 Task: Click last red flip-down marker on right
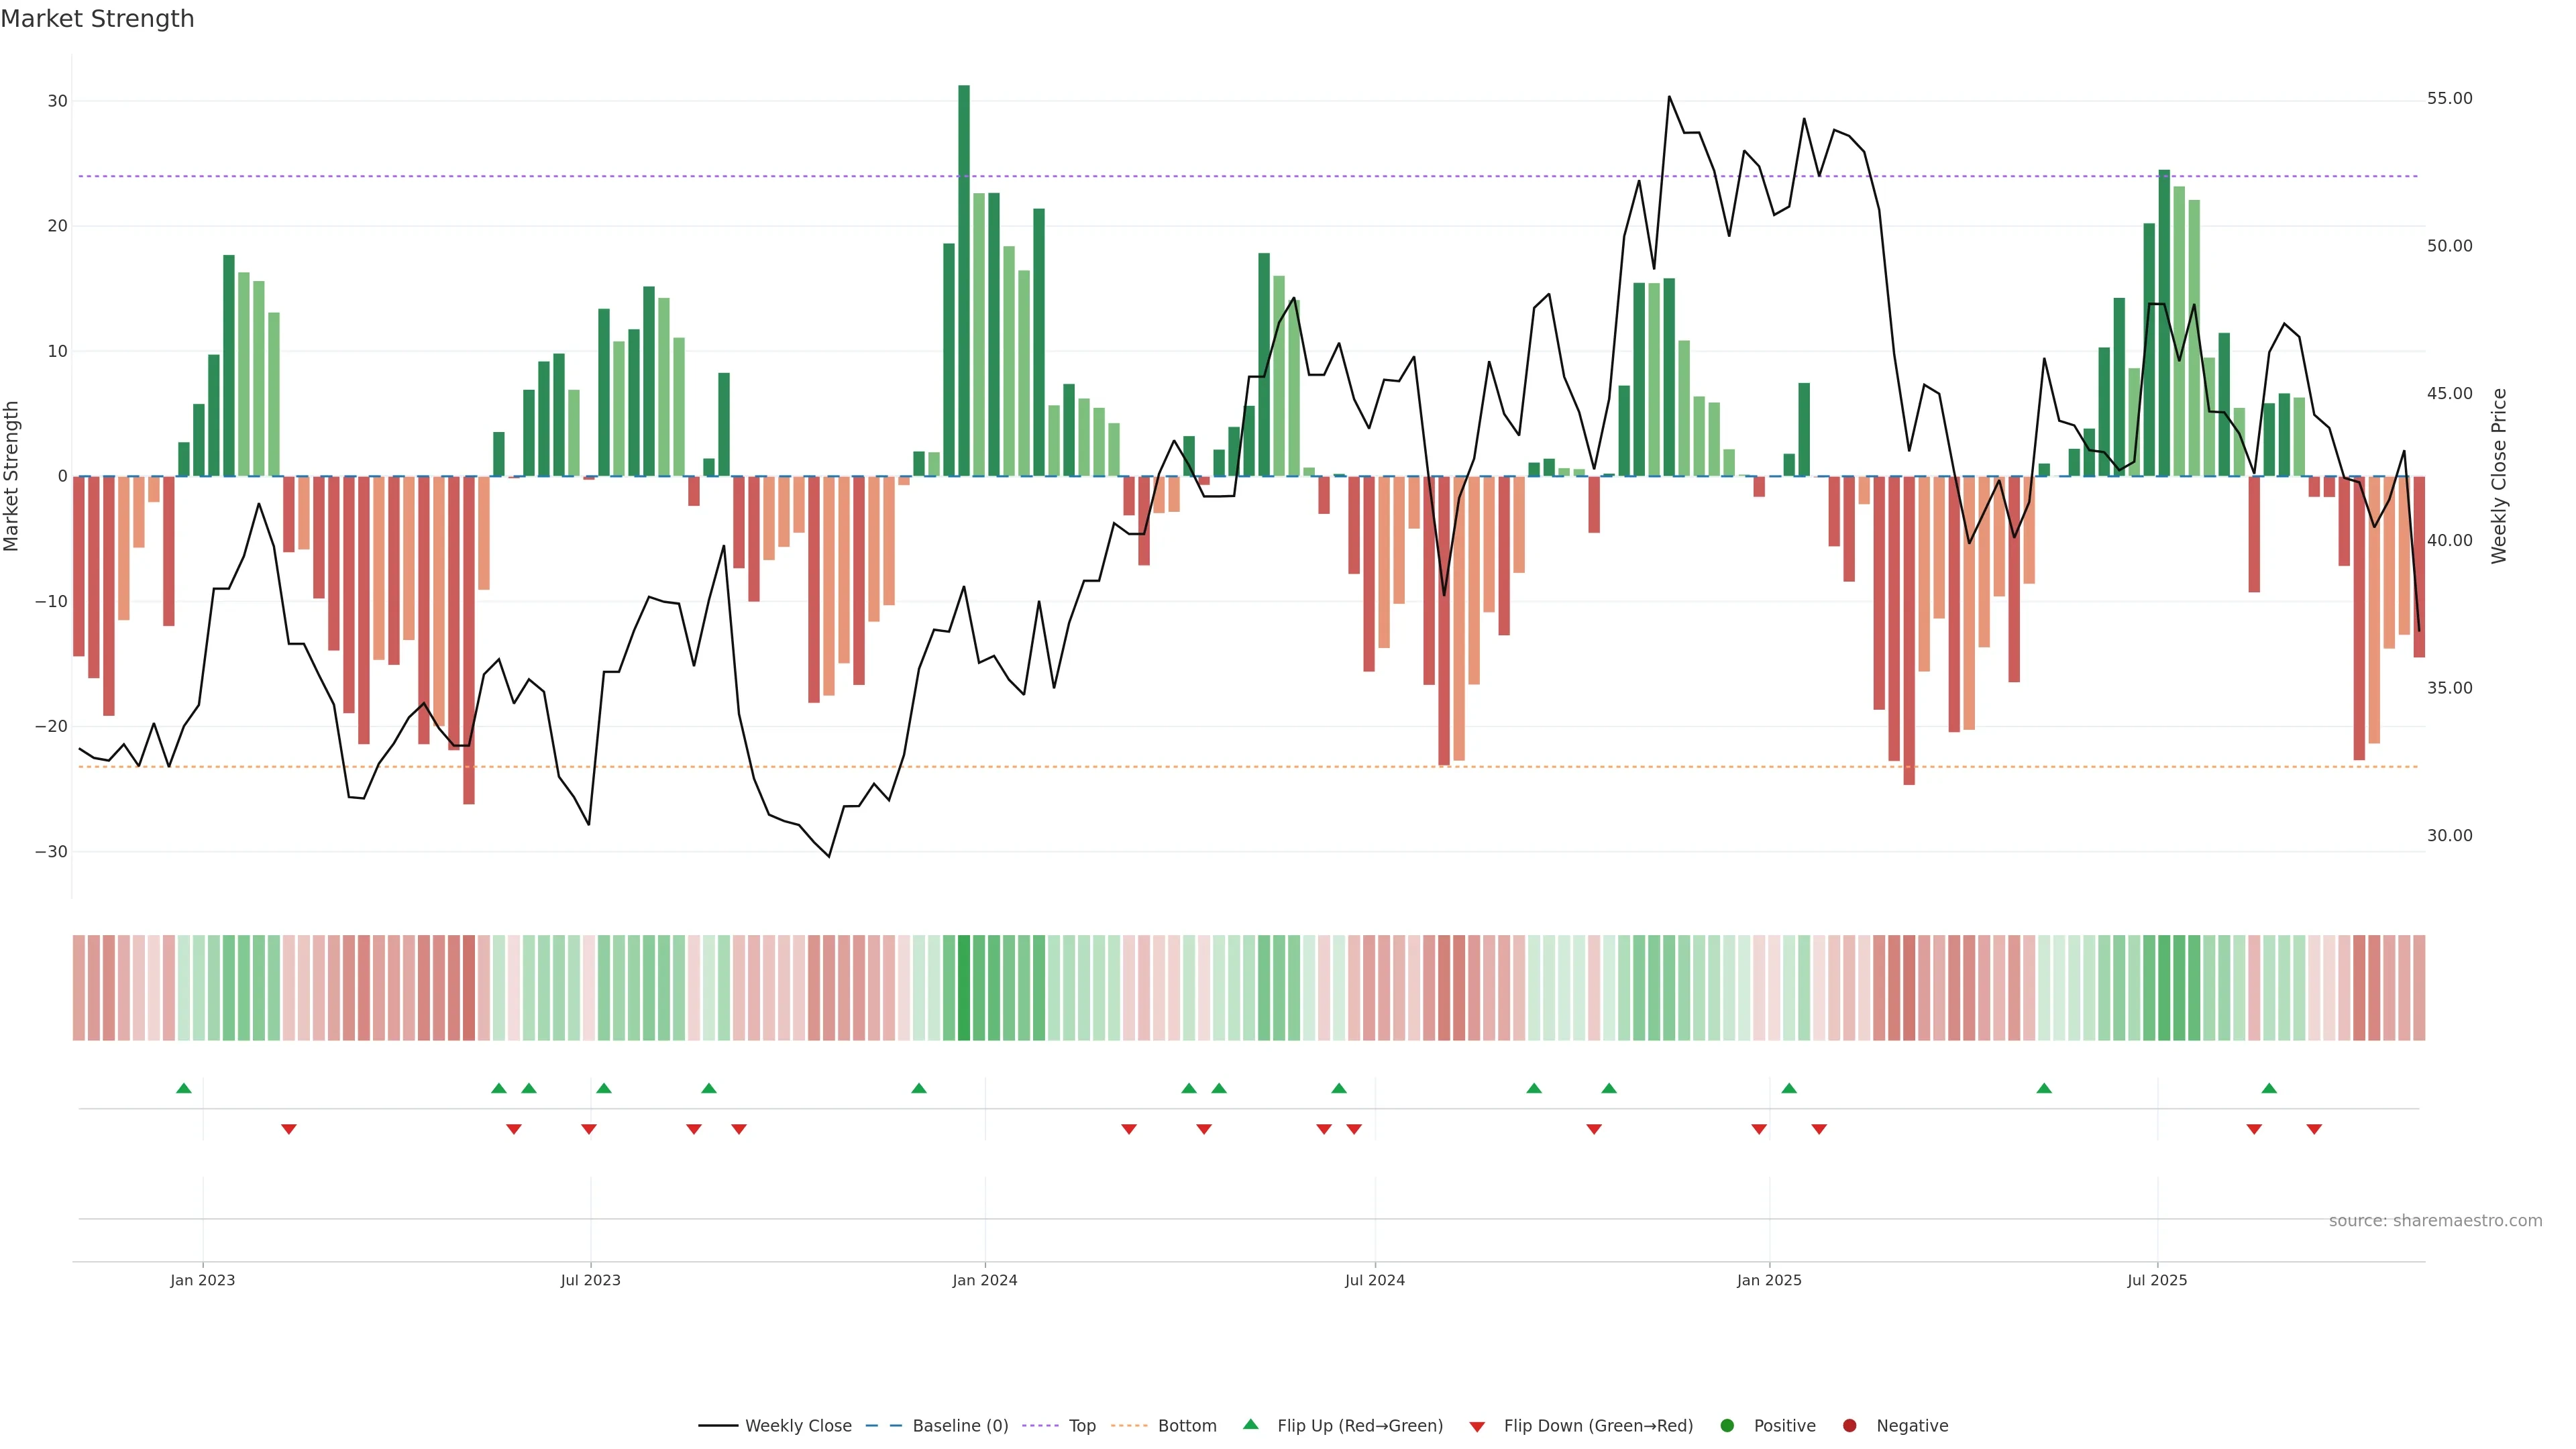2314,1129
